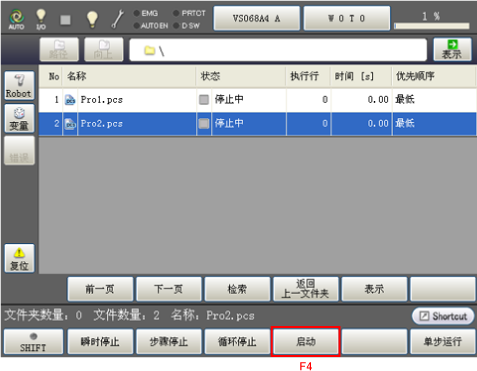The width and height of the screenshot is (477, 371).
Task: Select the Pro2.pcs program row
Action: [x=257, y=124]
